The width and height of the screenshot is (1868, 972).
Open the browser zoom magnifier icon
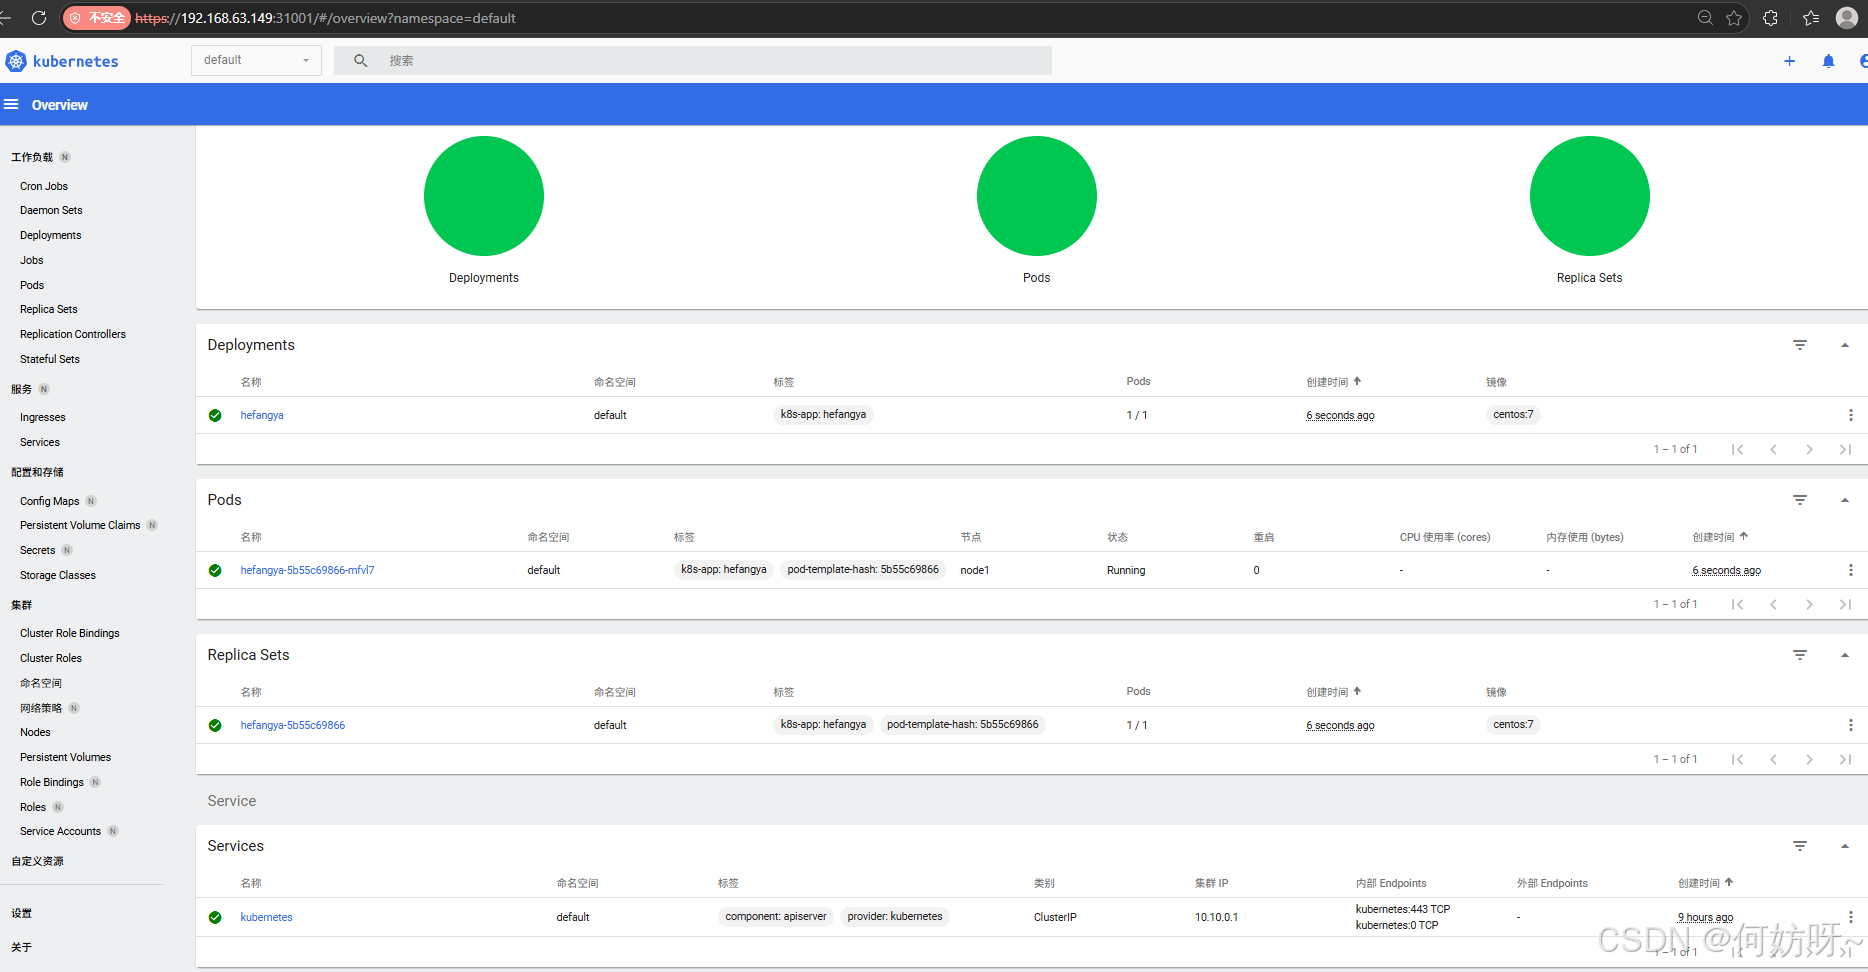click(1705, 18)
